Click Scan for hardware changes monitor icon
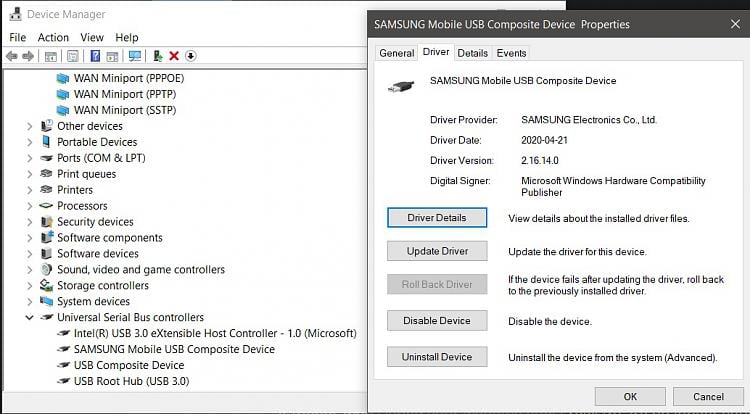Viewport: 750px width, 414px height. [135, 56]
